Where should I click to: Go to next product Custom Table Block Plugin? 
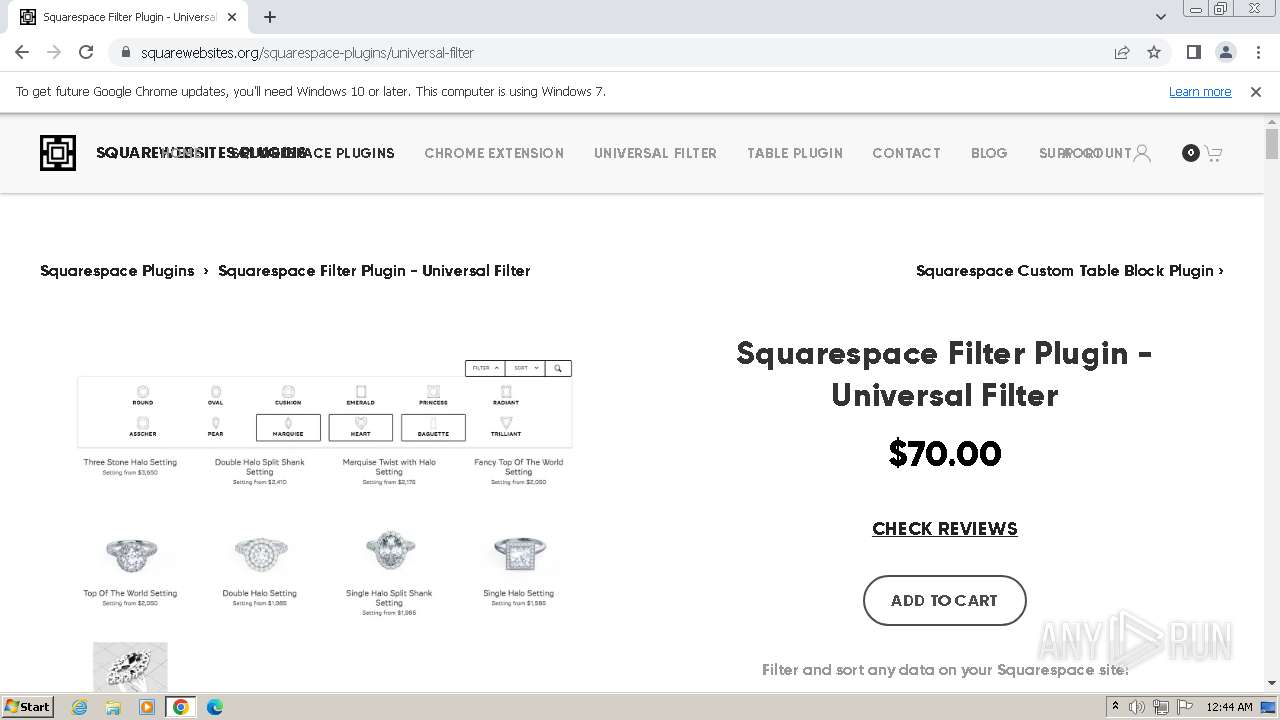pyautogui.click(x=1069, y=271)
